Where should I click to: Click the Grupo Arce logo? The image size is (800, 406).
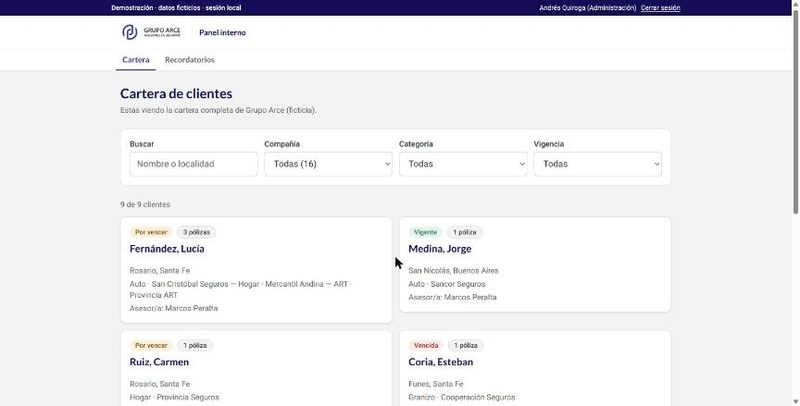[x=151, y=32]
